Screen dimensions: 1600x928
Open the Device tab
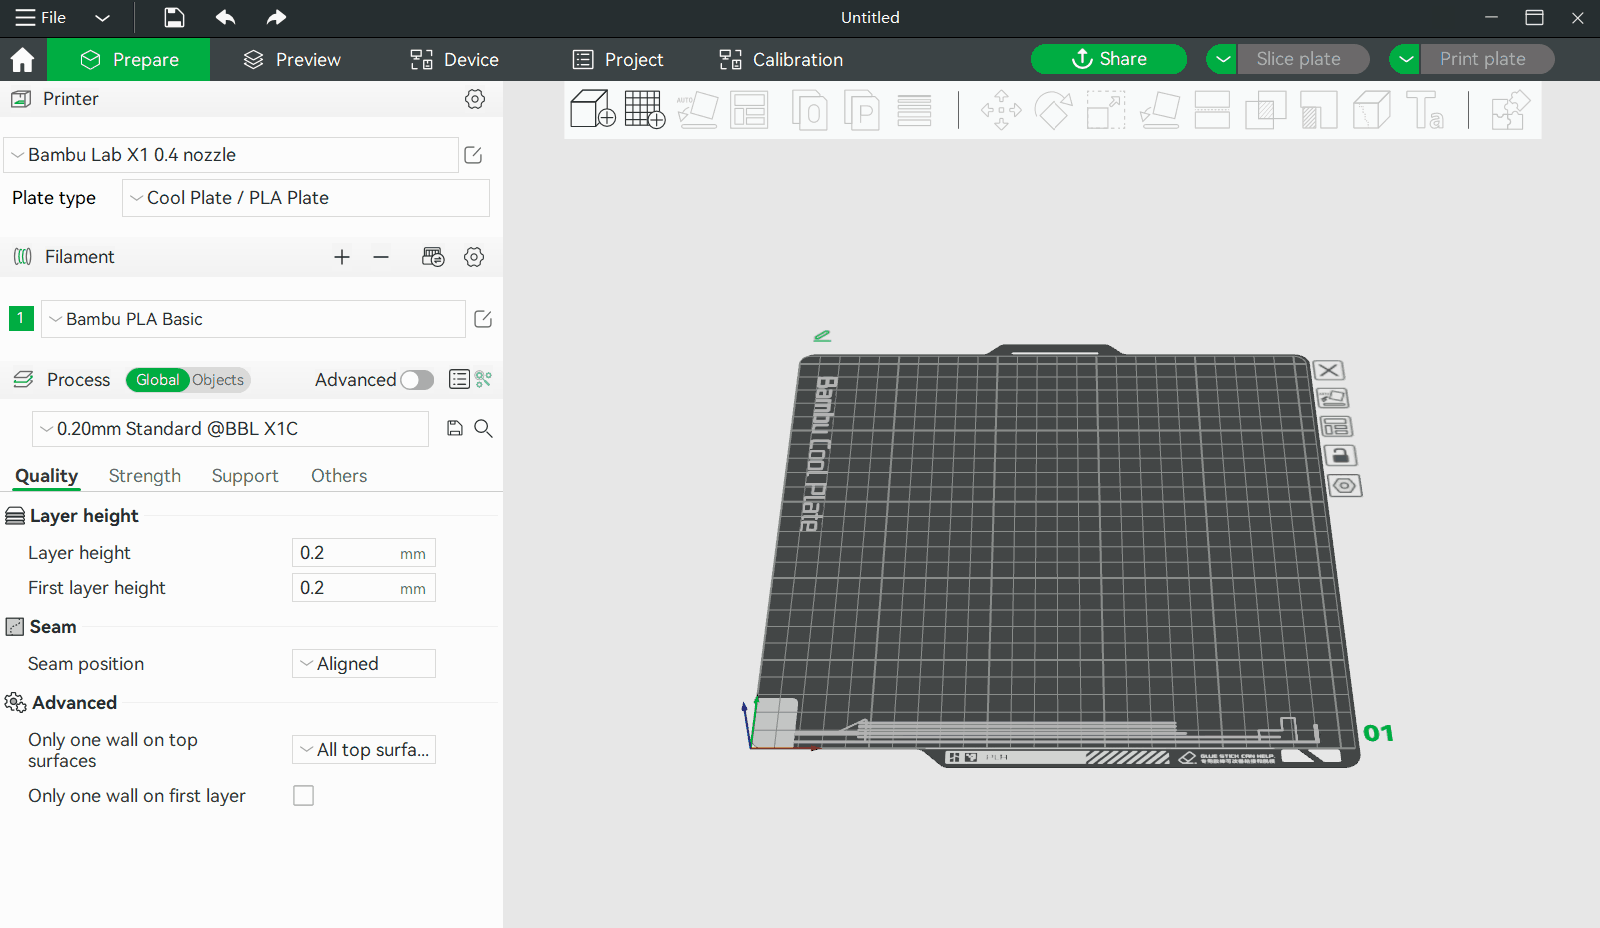(x=455, y=60)
